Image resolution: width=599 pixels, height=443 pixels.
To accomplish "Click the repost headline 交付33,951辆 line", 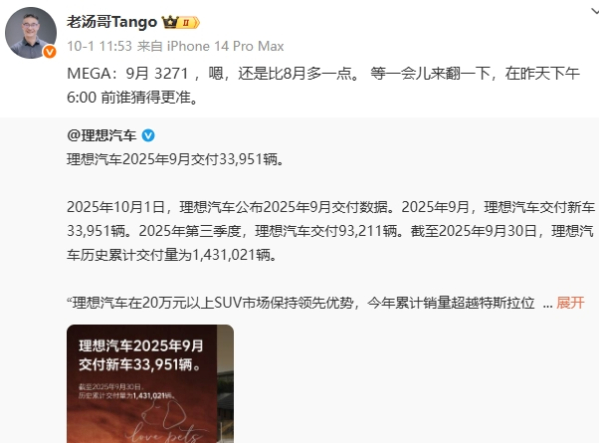I will (176, 159).
